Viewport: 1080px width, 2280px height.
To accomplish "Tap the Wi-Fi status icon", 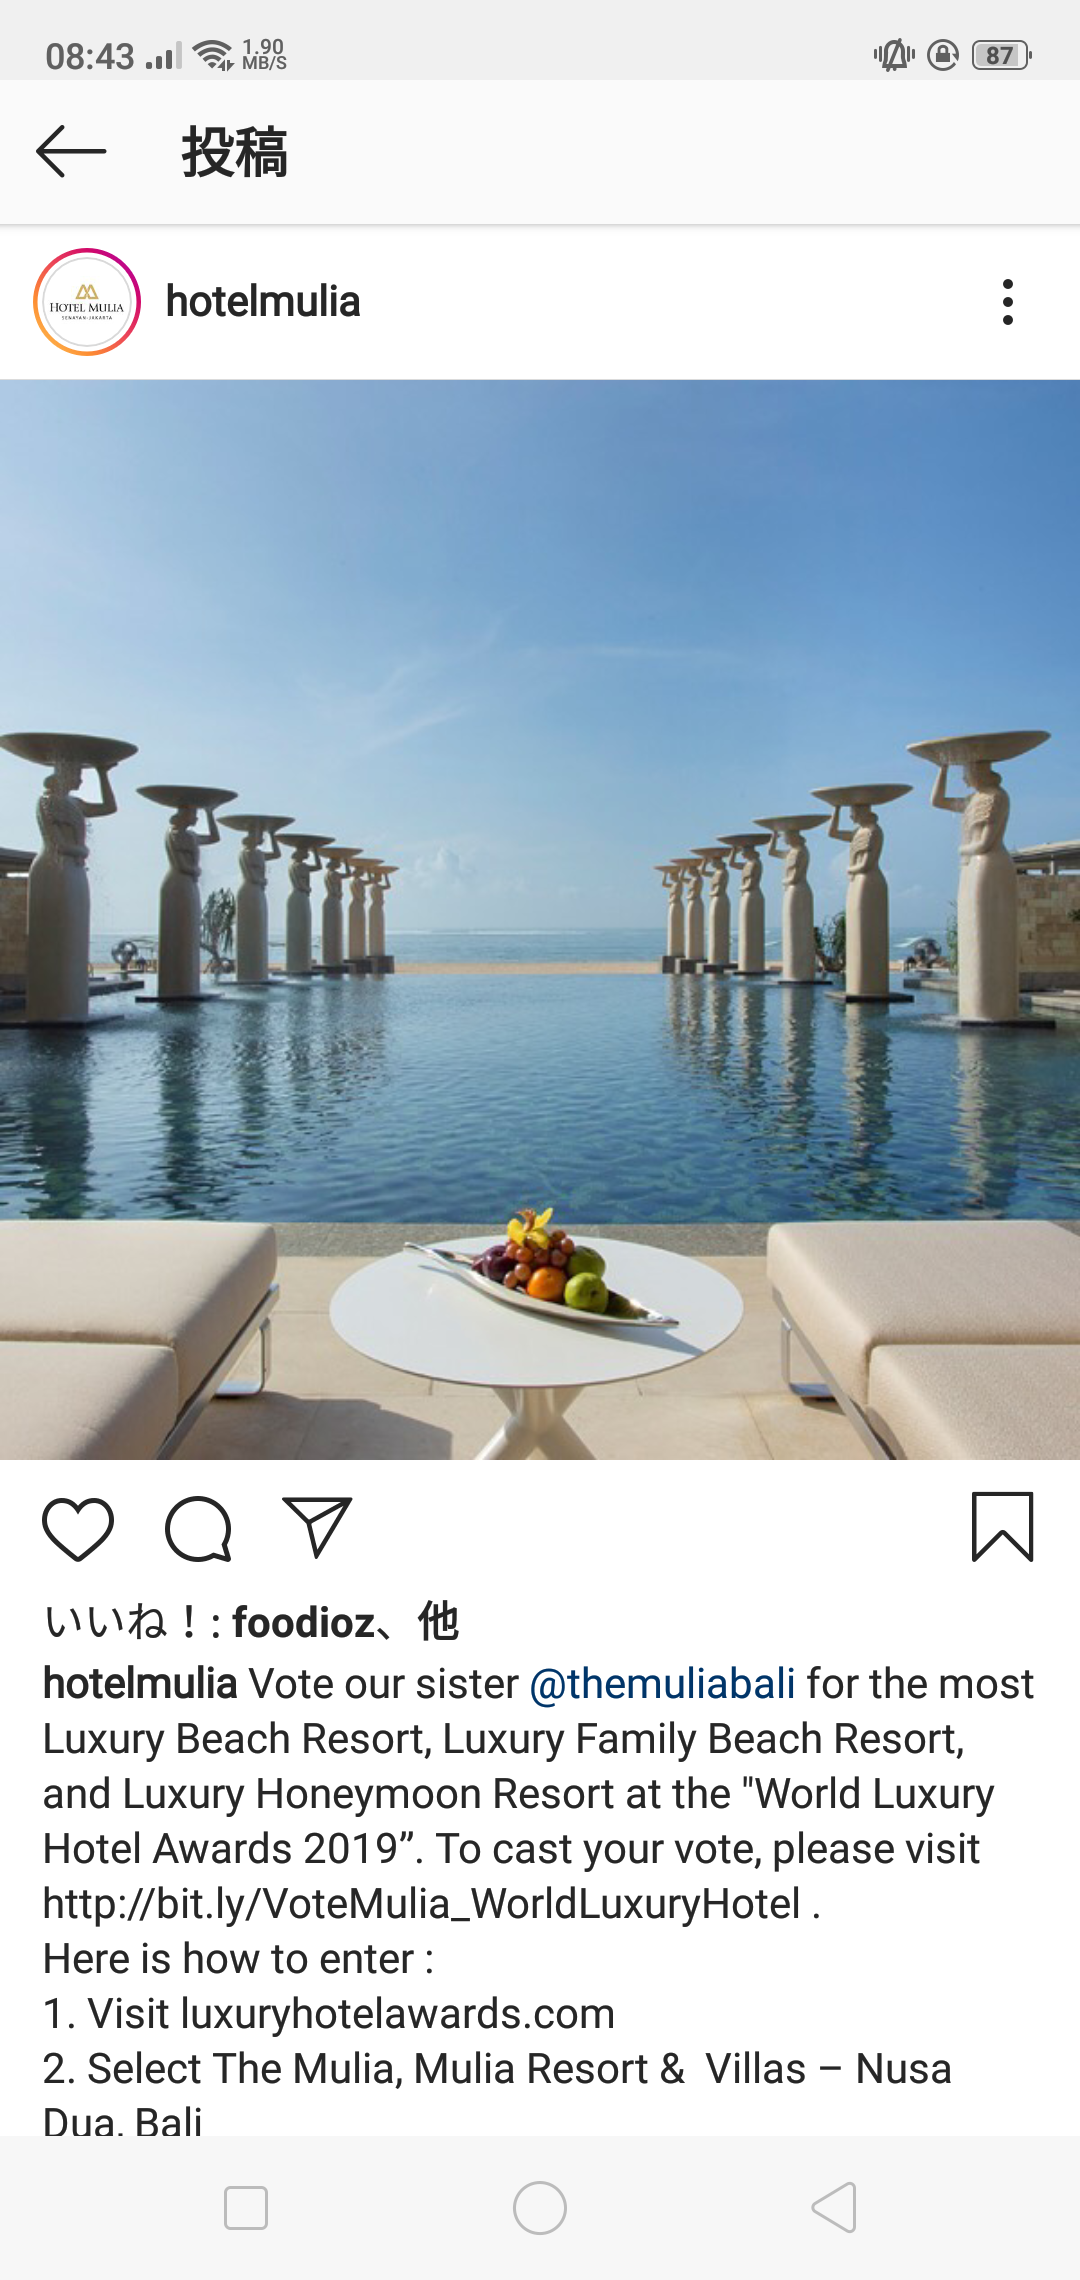I will pyautogui.click(x=213, y=55).
